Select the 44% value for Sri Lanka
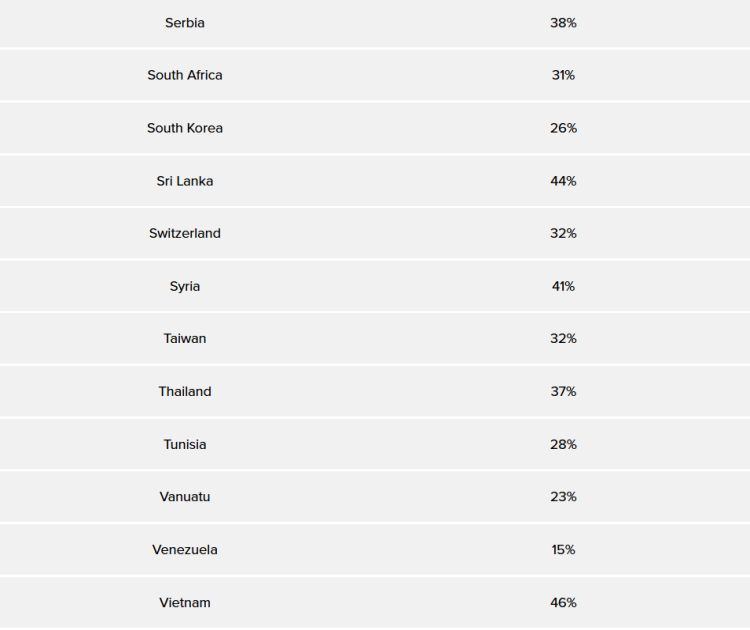The height and width of the screenshot is (630, 750). [x=563, y=181]
